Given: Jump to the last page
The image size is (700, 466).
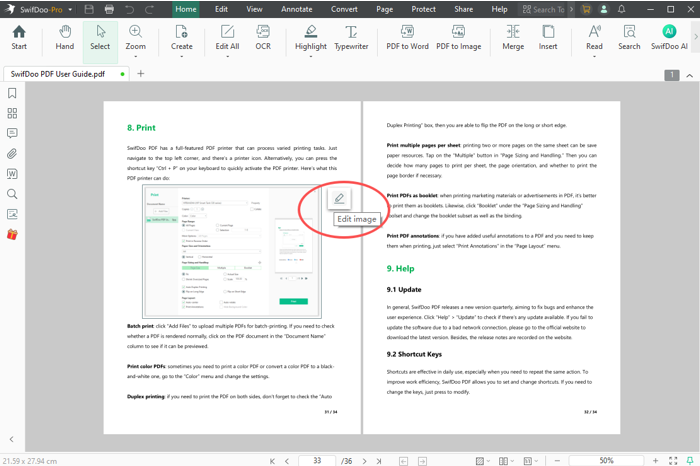Looking at the screenshot, I should [x=379, y=461].
